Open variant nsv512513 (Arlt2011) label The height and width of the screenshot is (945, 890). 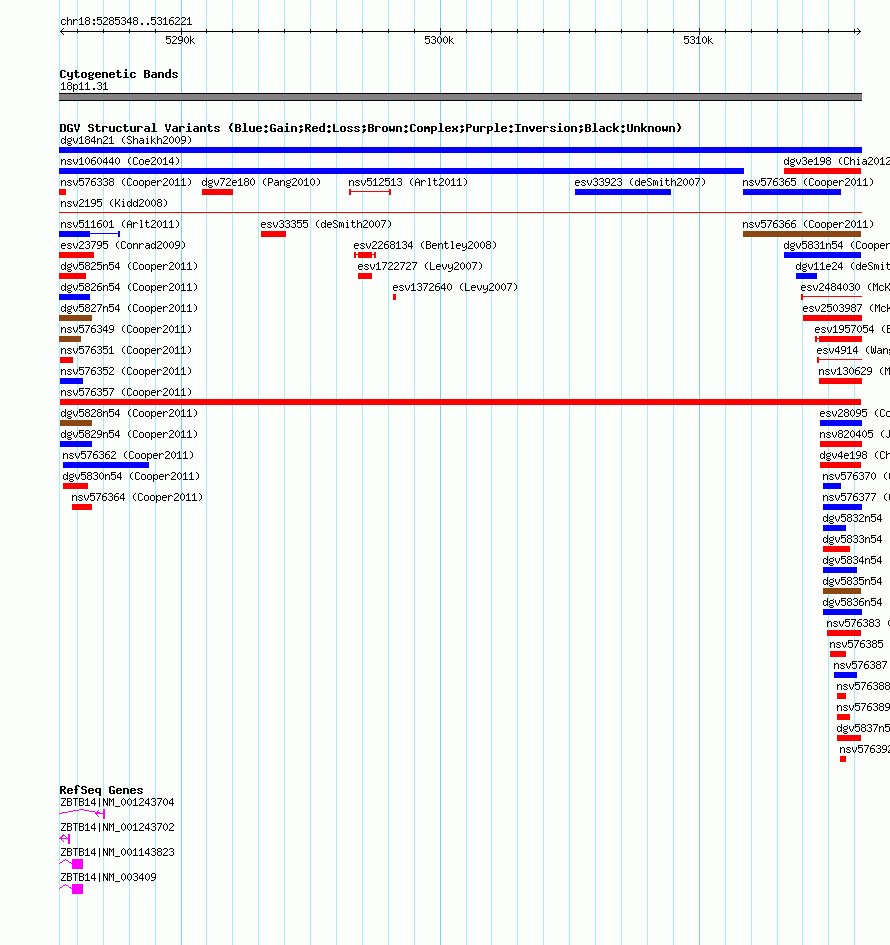point(408,183)
